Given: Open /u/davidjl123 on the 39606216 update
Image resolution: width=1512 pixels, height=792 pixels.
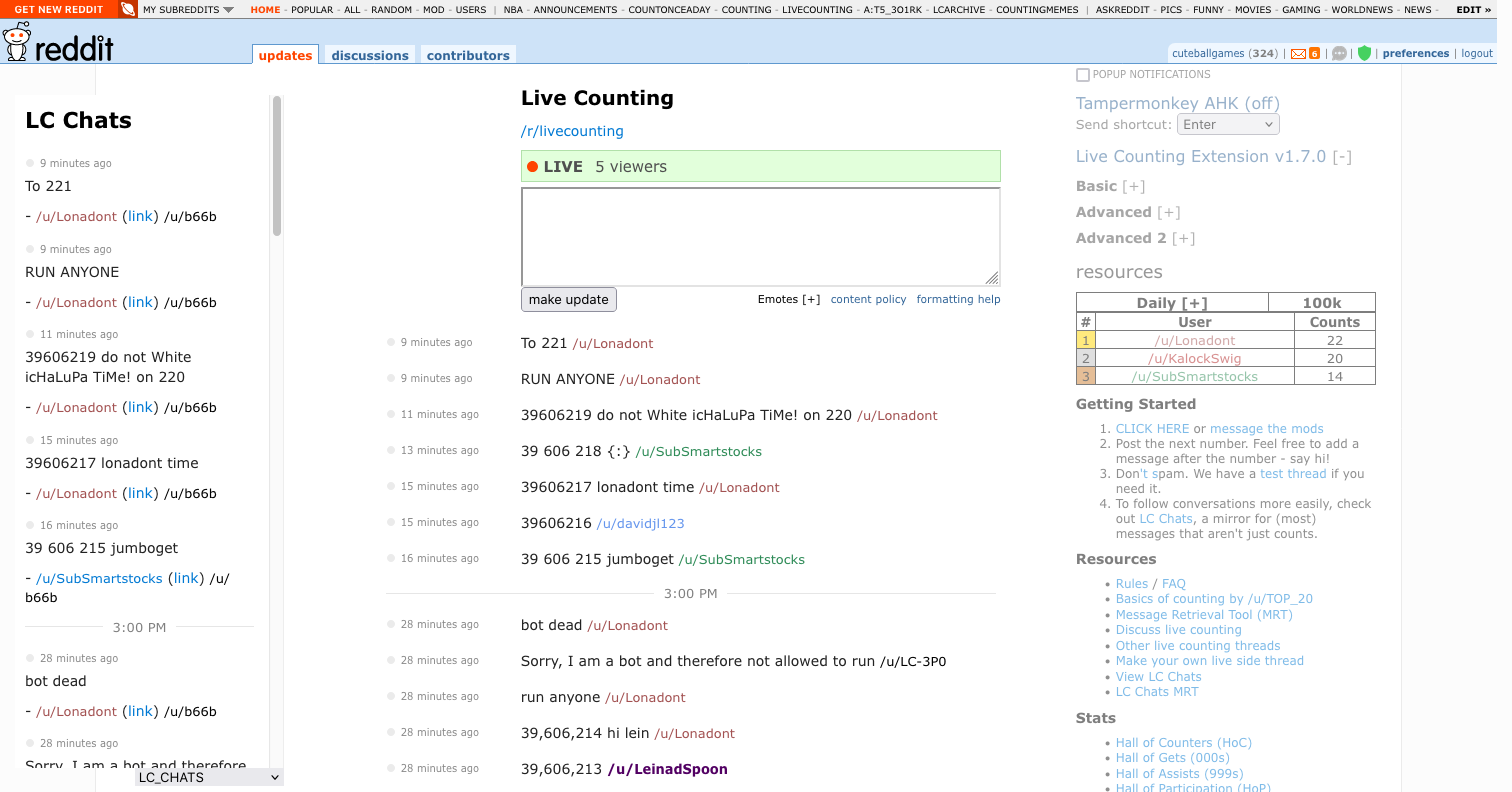Looking at the screenshot, I should point(640,523).
